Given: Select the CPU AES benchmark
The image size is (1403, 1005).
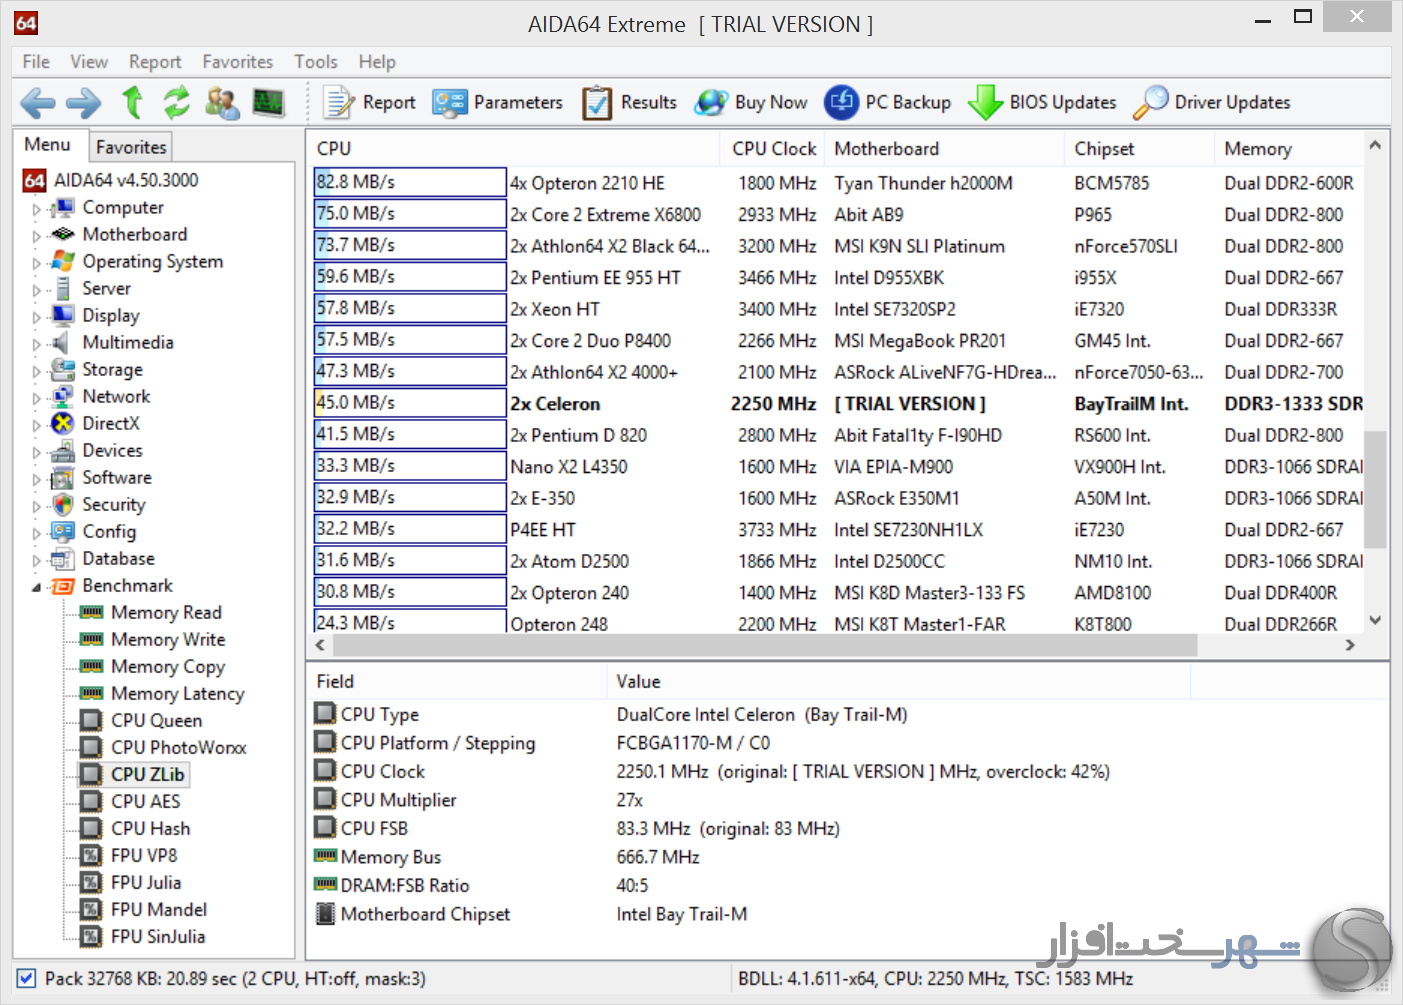Looking at the screenshot, I should click(146, 801).
